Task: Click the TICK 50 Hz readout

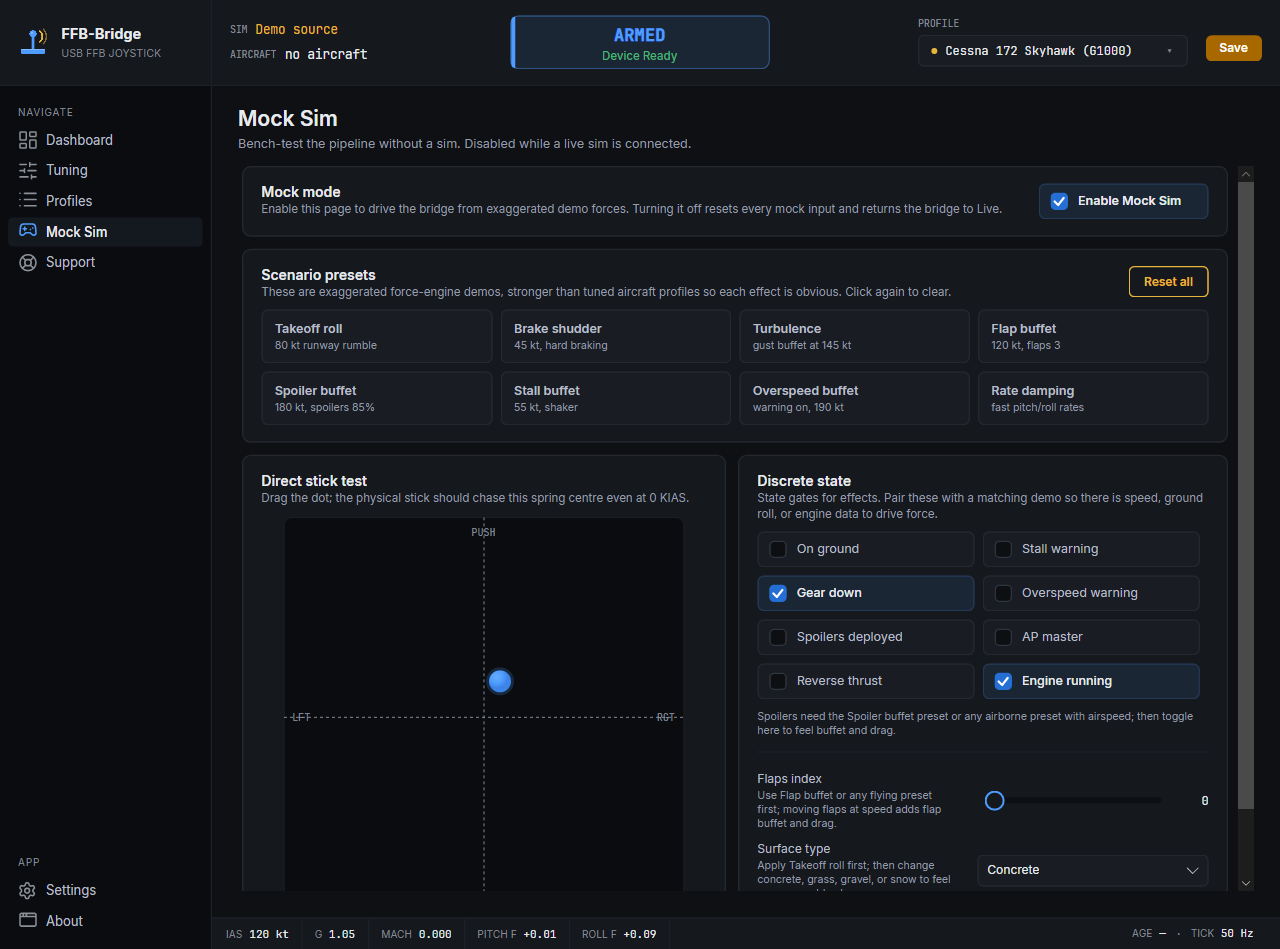Action: click(1222, 934)
